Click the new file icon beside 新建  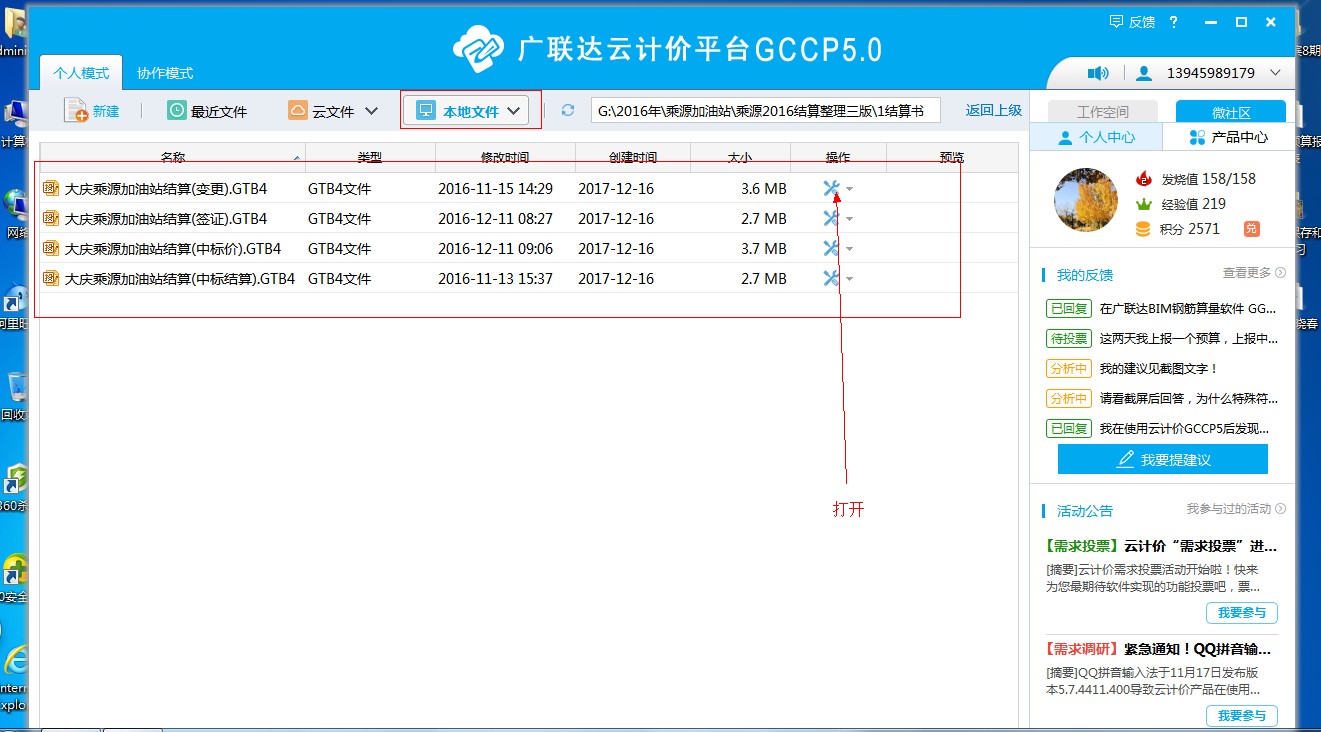(x=76, y=110)
